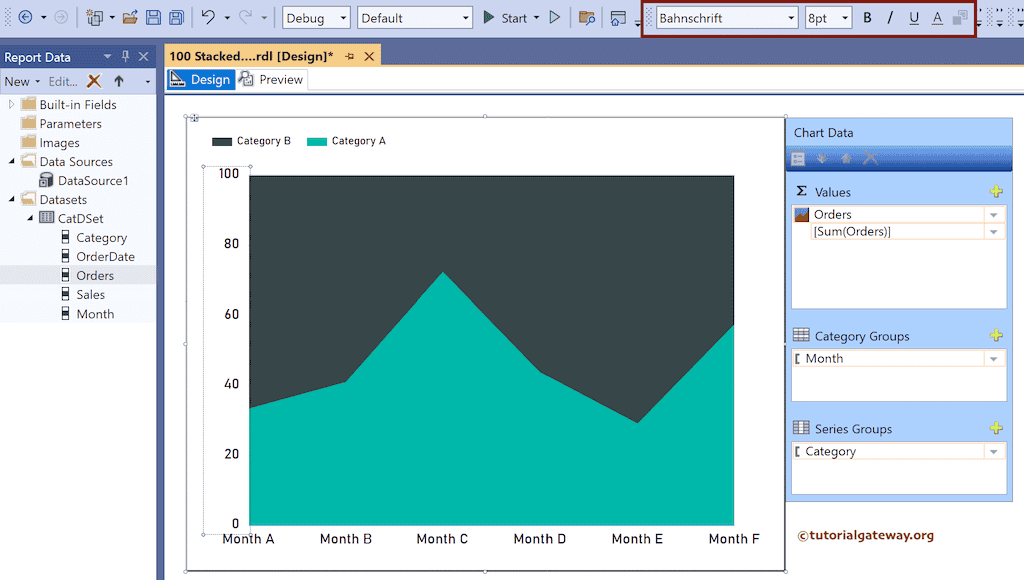Click the move up arrow in Report Data
1024x580 pixels.
(x=119, y=81)
